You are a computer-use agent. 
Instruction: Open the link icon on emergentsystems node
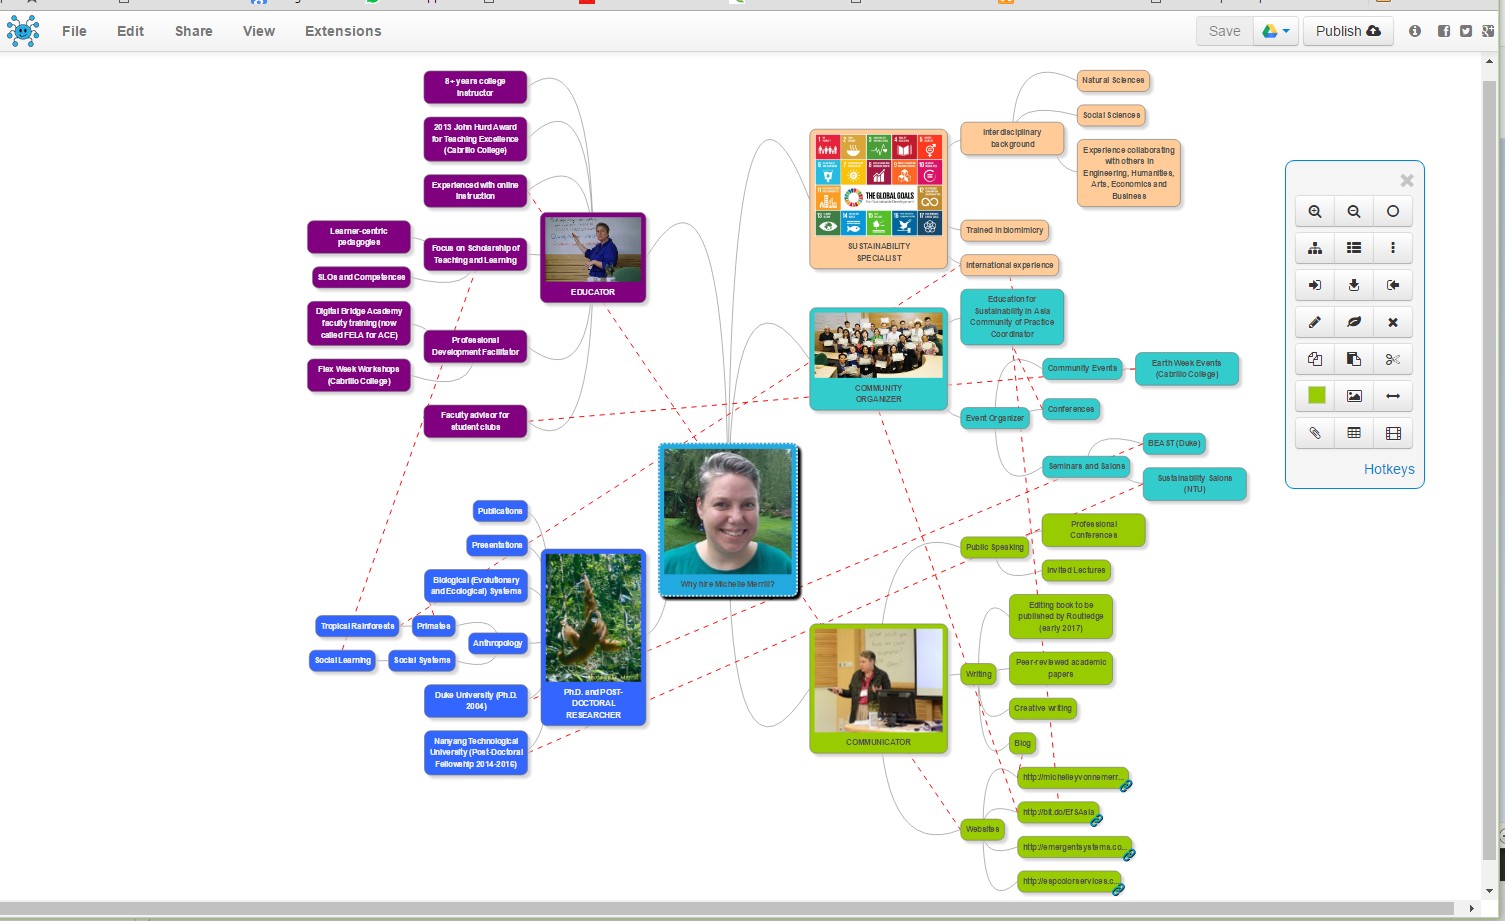1129,855
